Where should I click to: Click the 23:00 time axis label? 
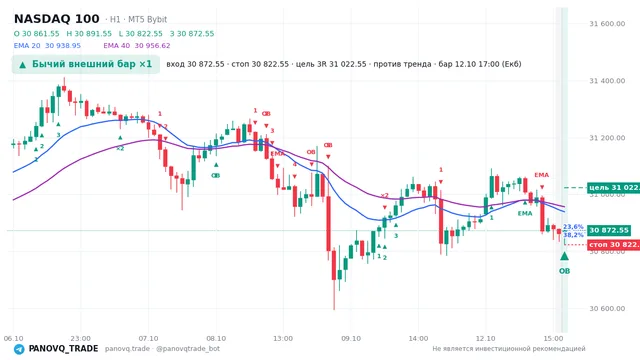click(x=80, y=338)
